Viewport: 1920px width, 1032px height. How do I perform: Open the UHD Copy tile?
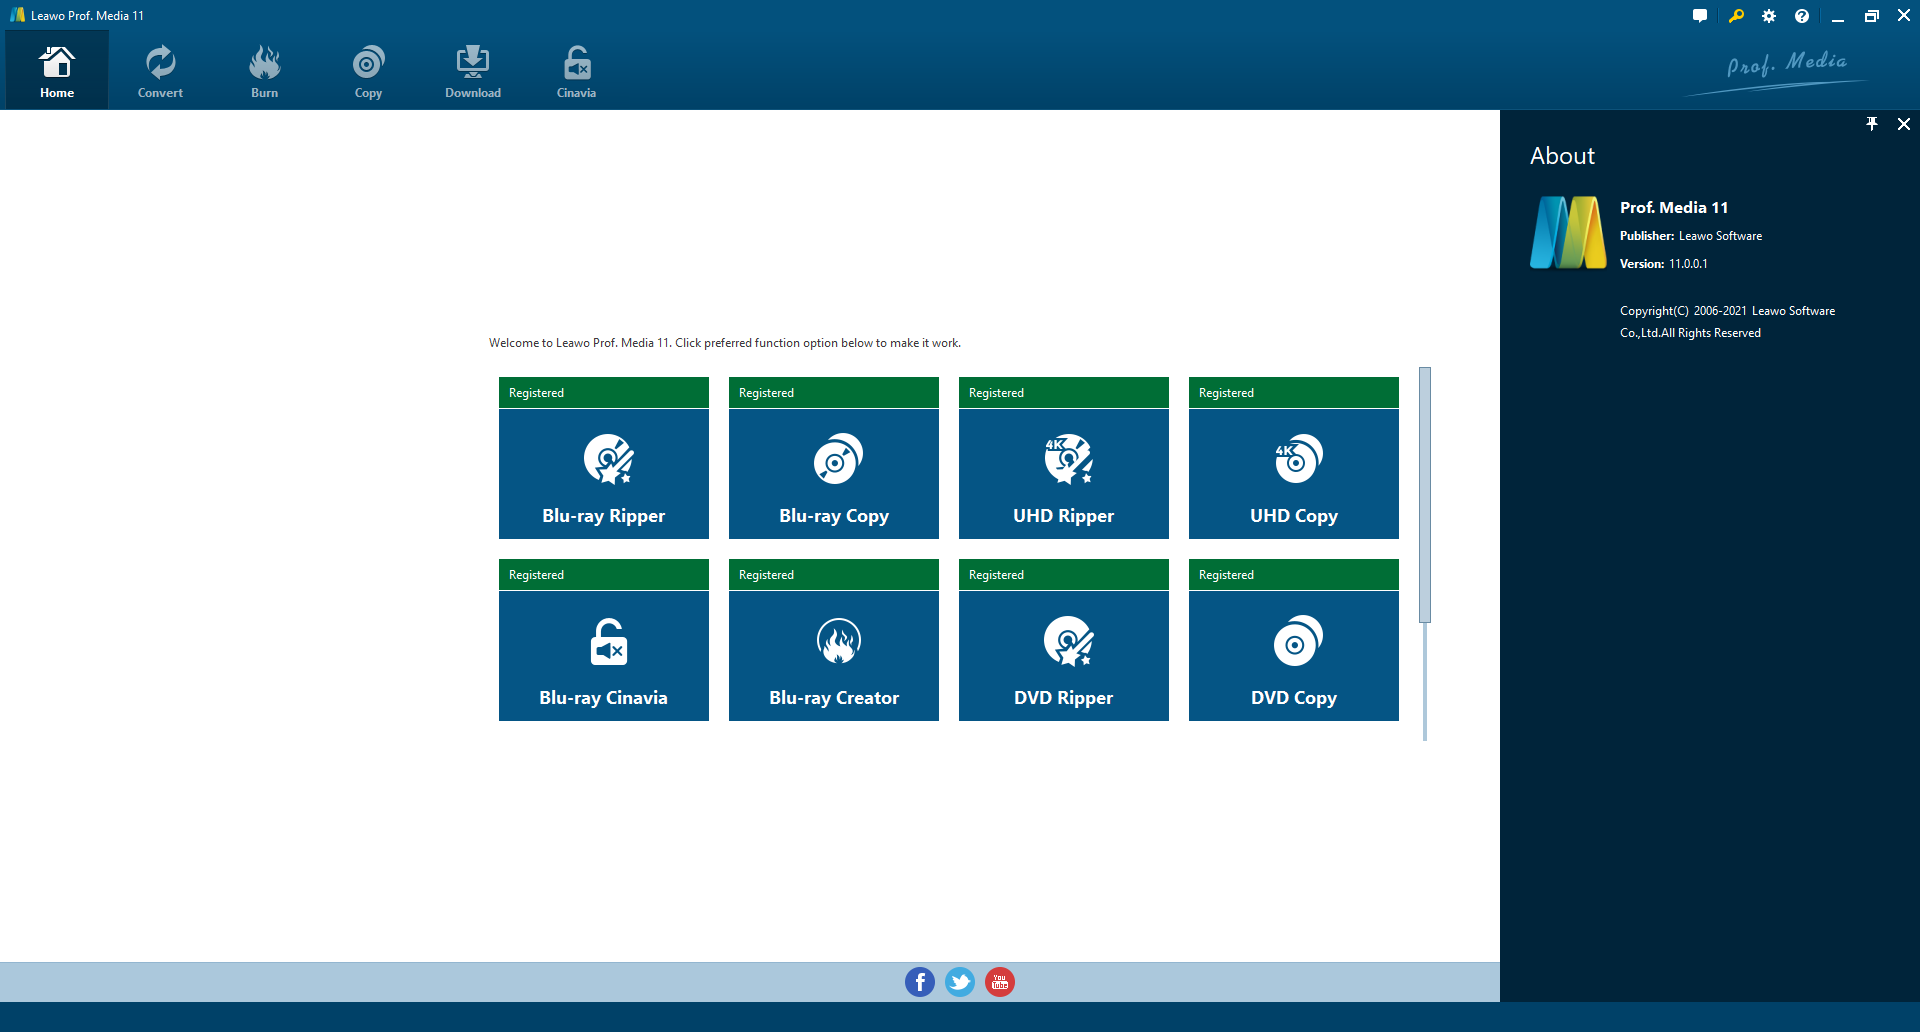(x=1294, y=474)
